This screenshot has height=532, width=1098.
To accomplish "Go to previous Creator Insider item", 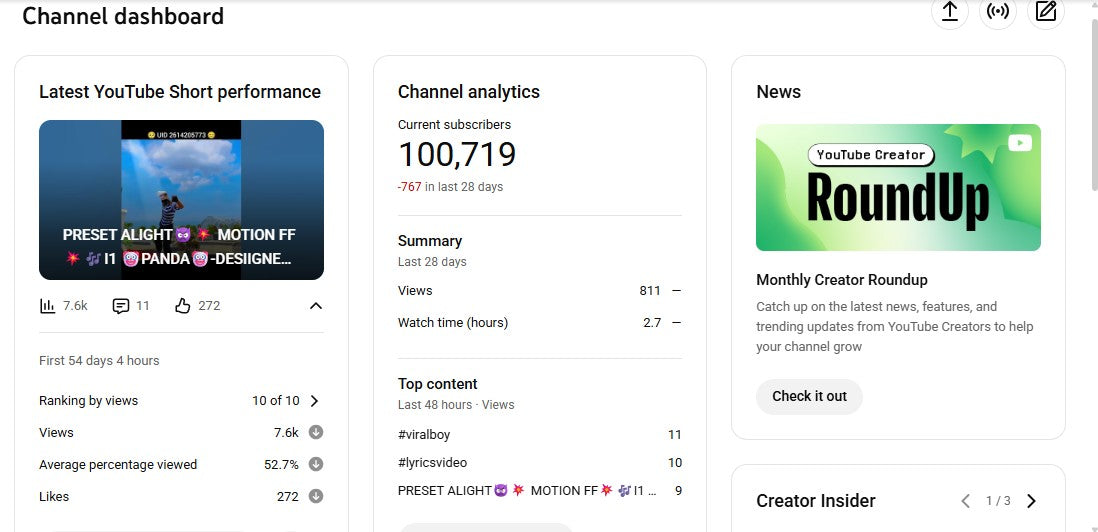I will pyautogui.click(x=966, y=501).
